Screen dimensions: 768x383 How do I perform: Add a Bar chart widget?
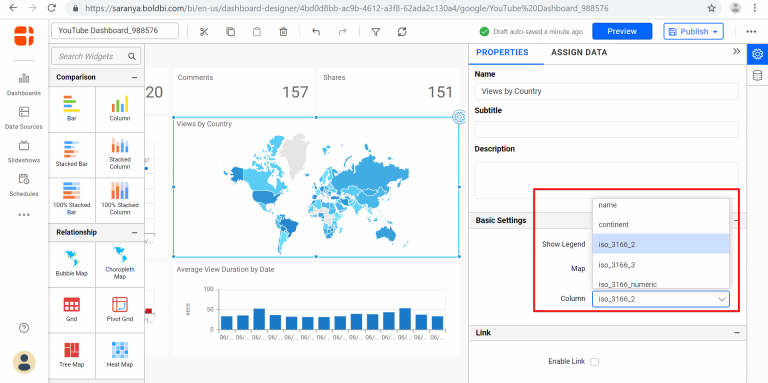[x=72, y=109]
